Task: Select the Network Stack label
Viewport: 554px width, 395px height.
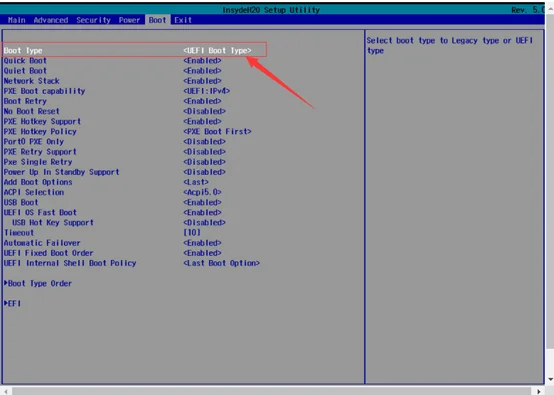Action: pos(31,81)
